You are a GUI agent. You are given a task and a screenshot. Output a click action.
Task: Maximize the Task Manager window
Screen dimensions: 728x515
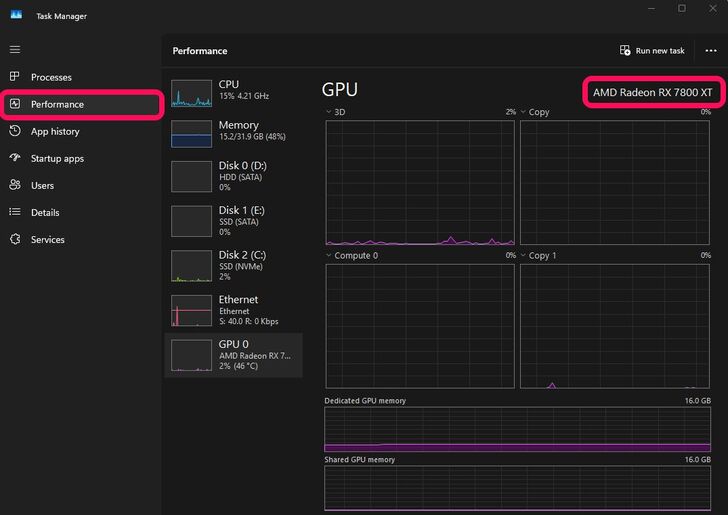click(682, 8)
